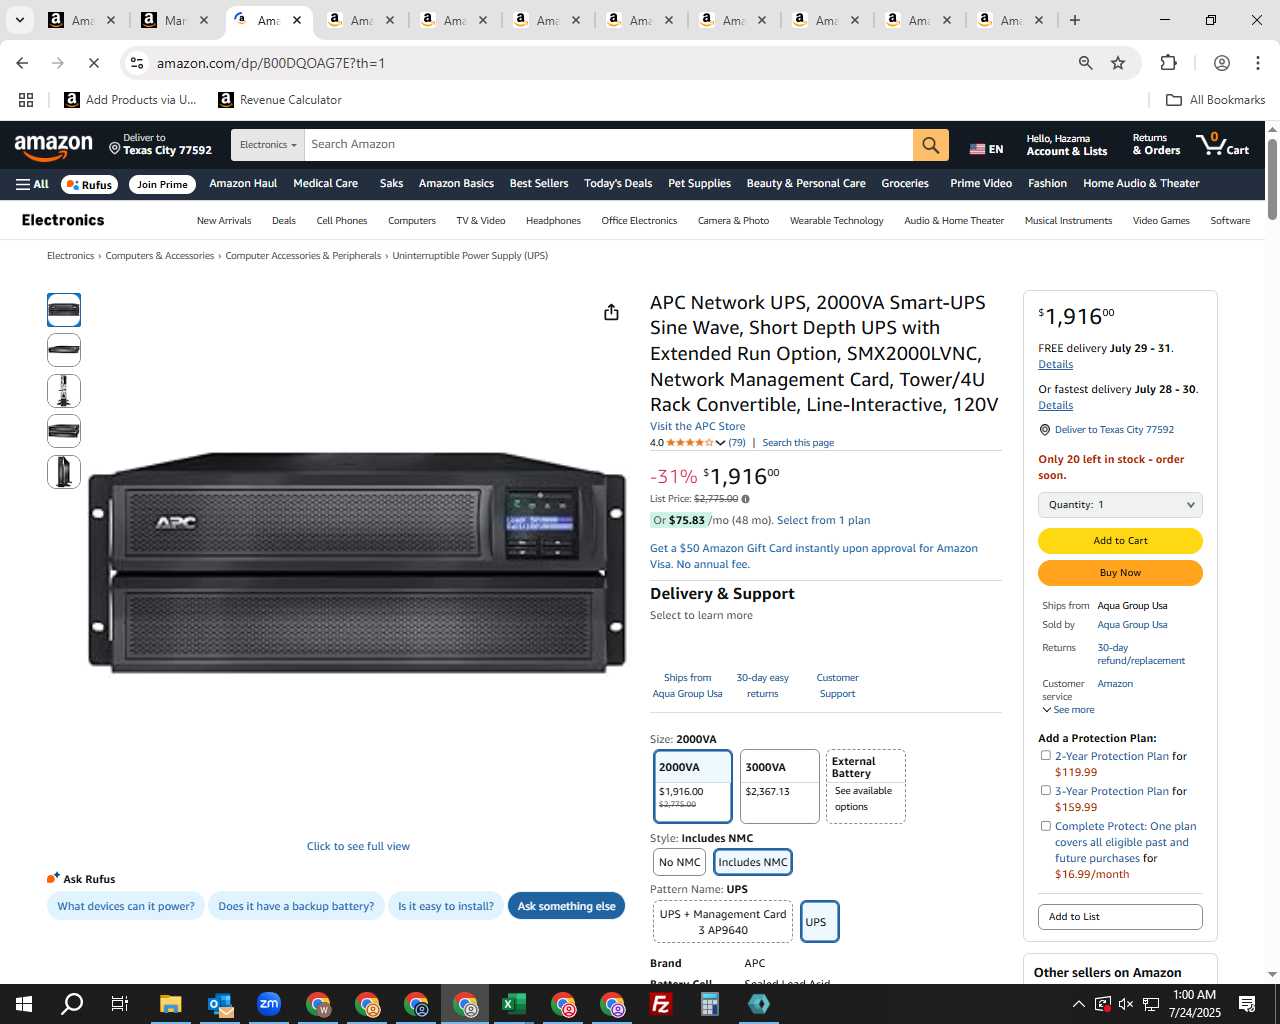Image resolution: width=1280 pixels, height=1024 pixels.
Task: Open the tab search dropdown arrow
Action: tap(19, 20)
